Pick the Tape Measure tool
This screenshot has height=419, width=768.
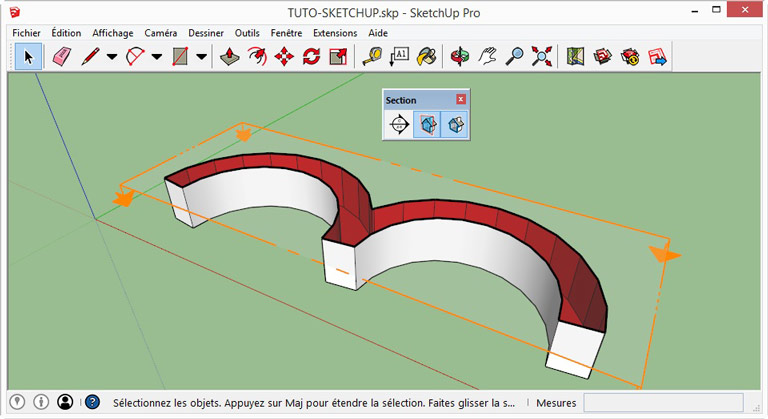[x=372, y=56]
